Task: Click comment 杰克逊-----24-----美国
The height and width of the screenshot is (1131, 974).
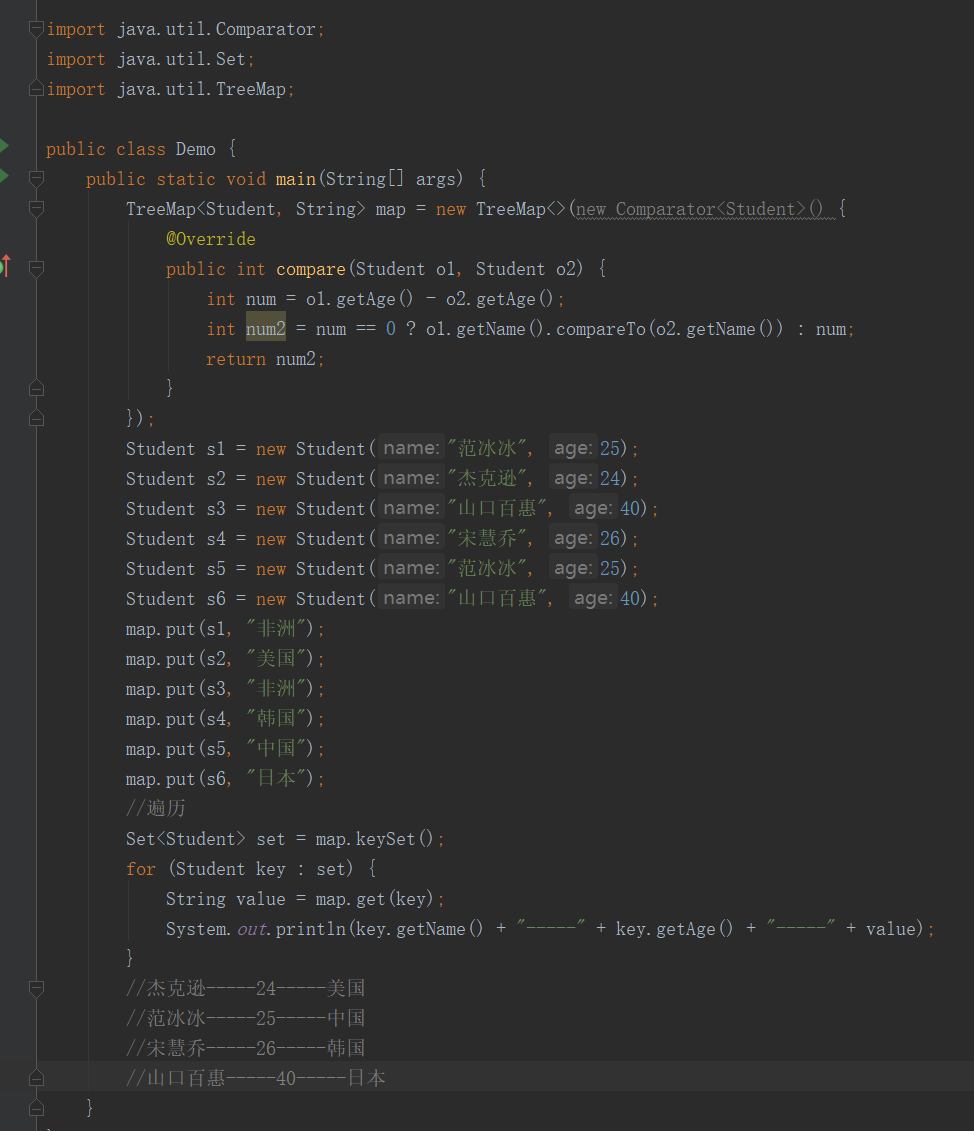Action: 246,988
